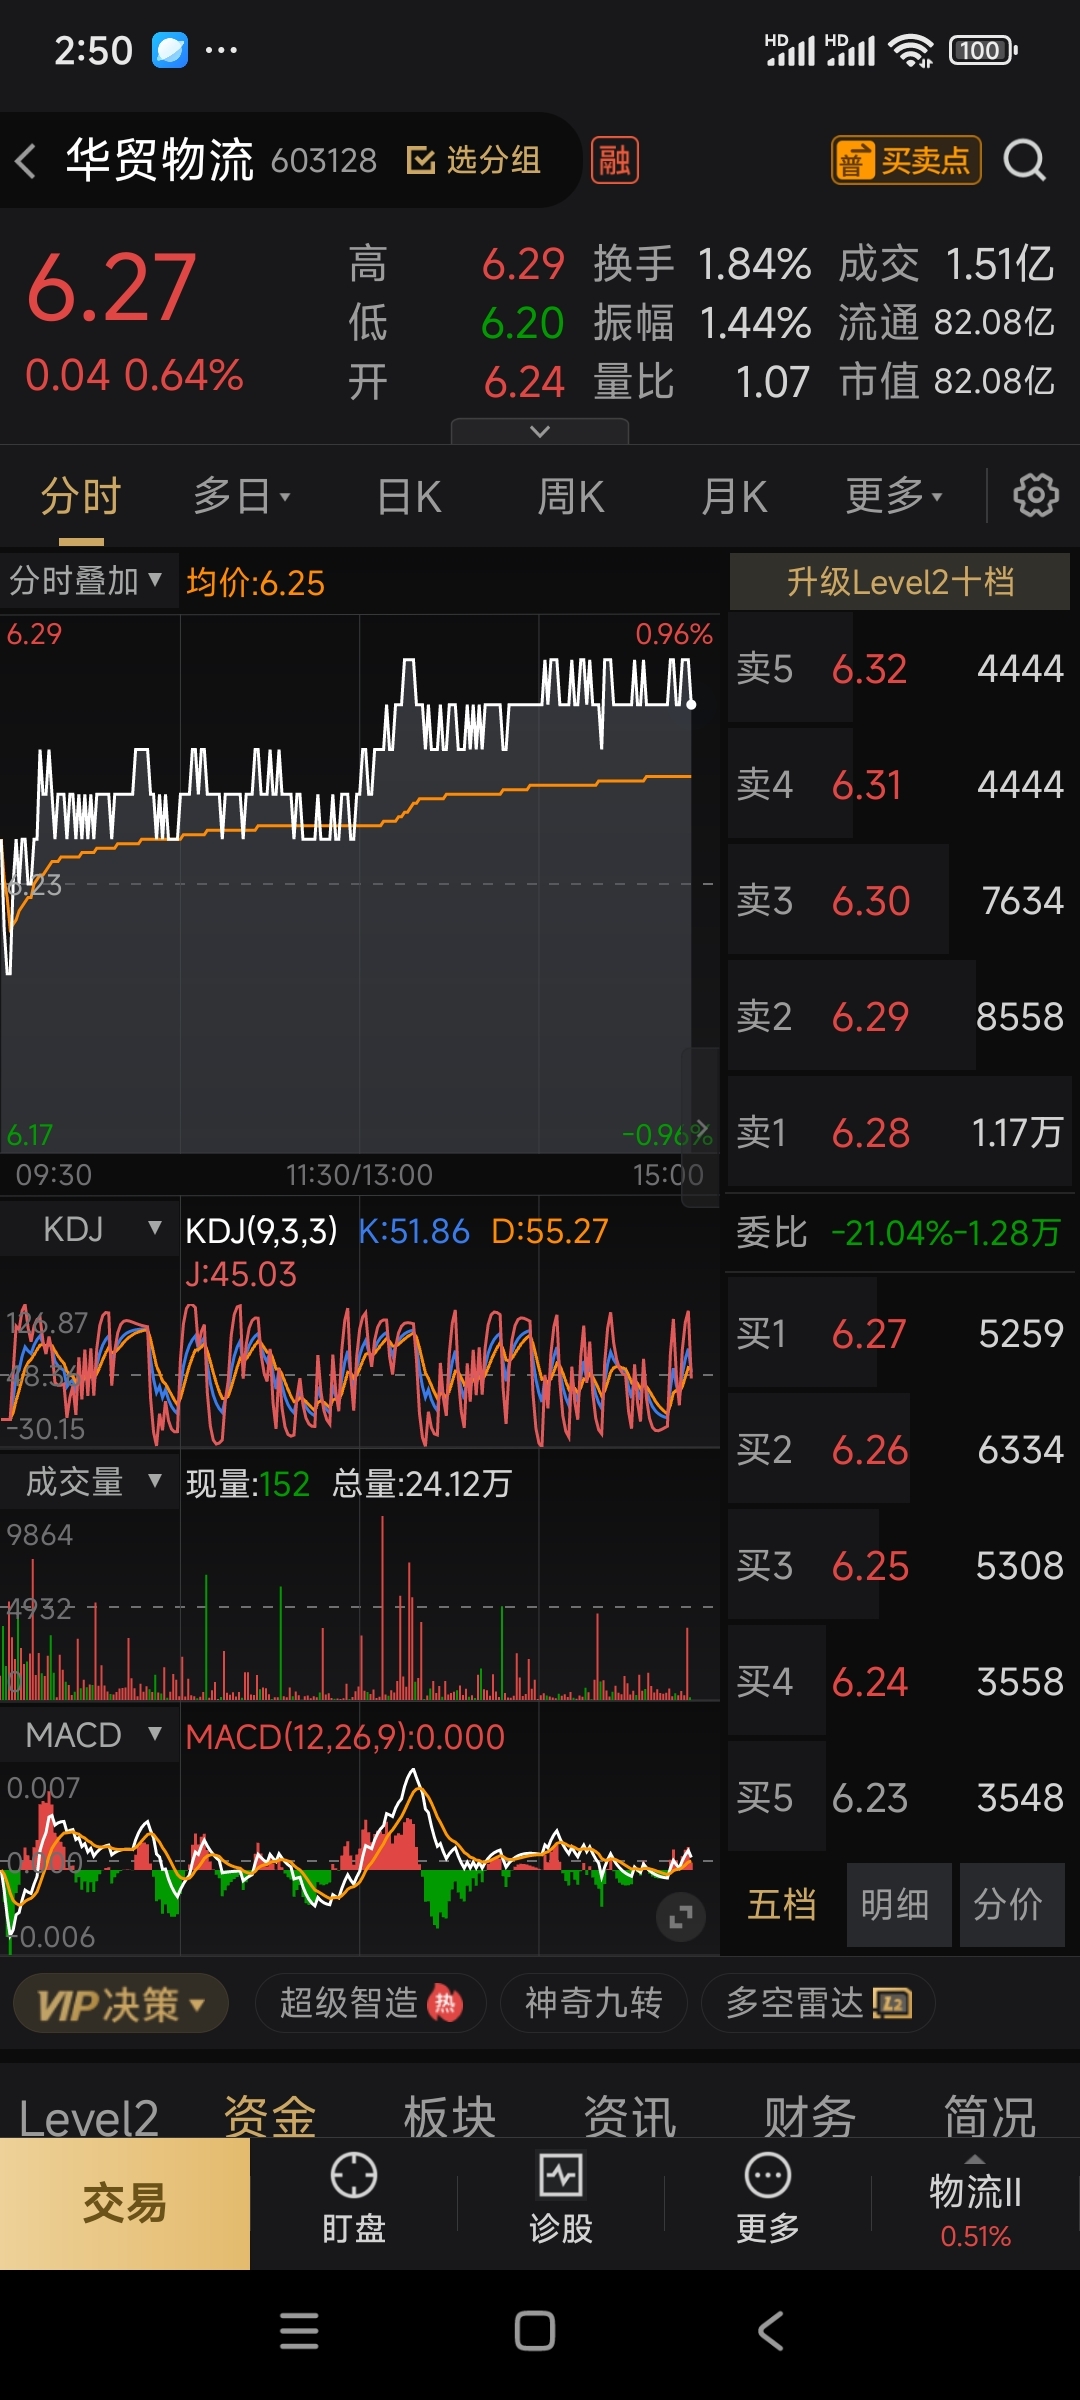
Task: Select the 分价 price distribution tab
Action: [x=1011, y=1904]
